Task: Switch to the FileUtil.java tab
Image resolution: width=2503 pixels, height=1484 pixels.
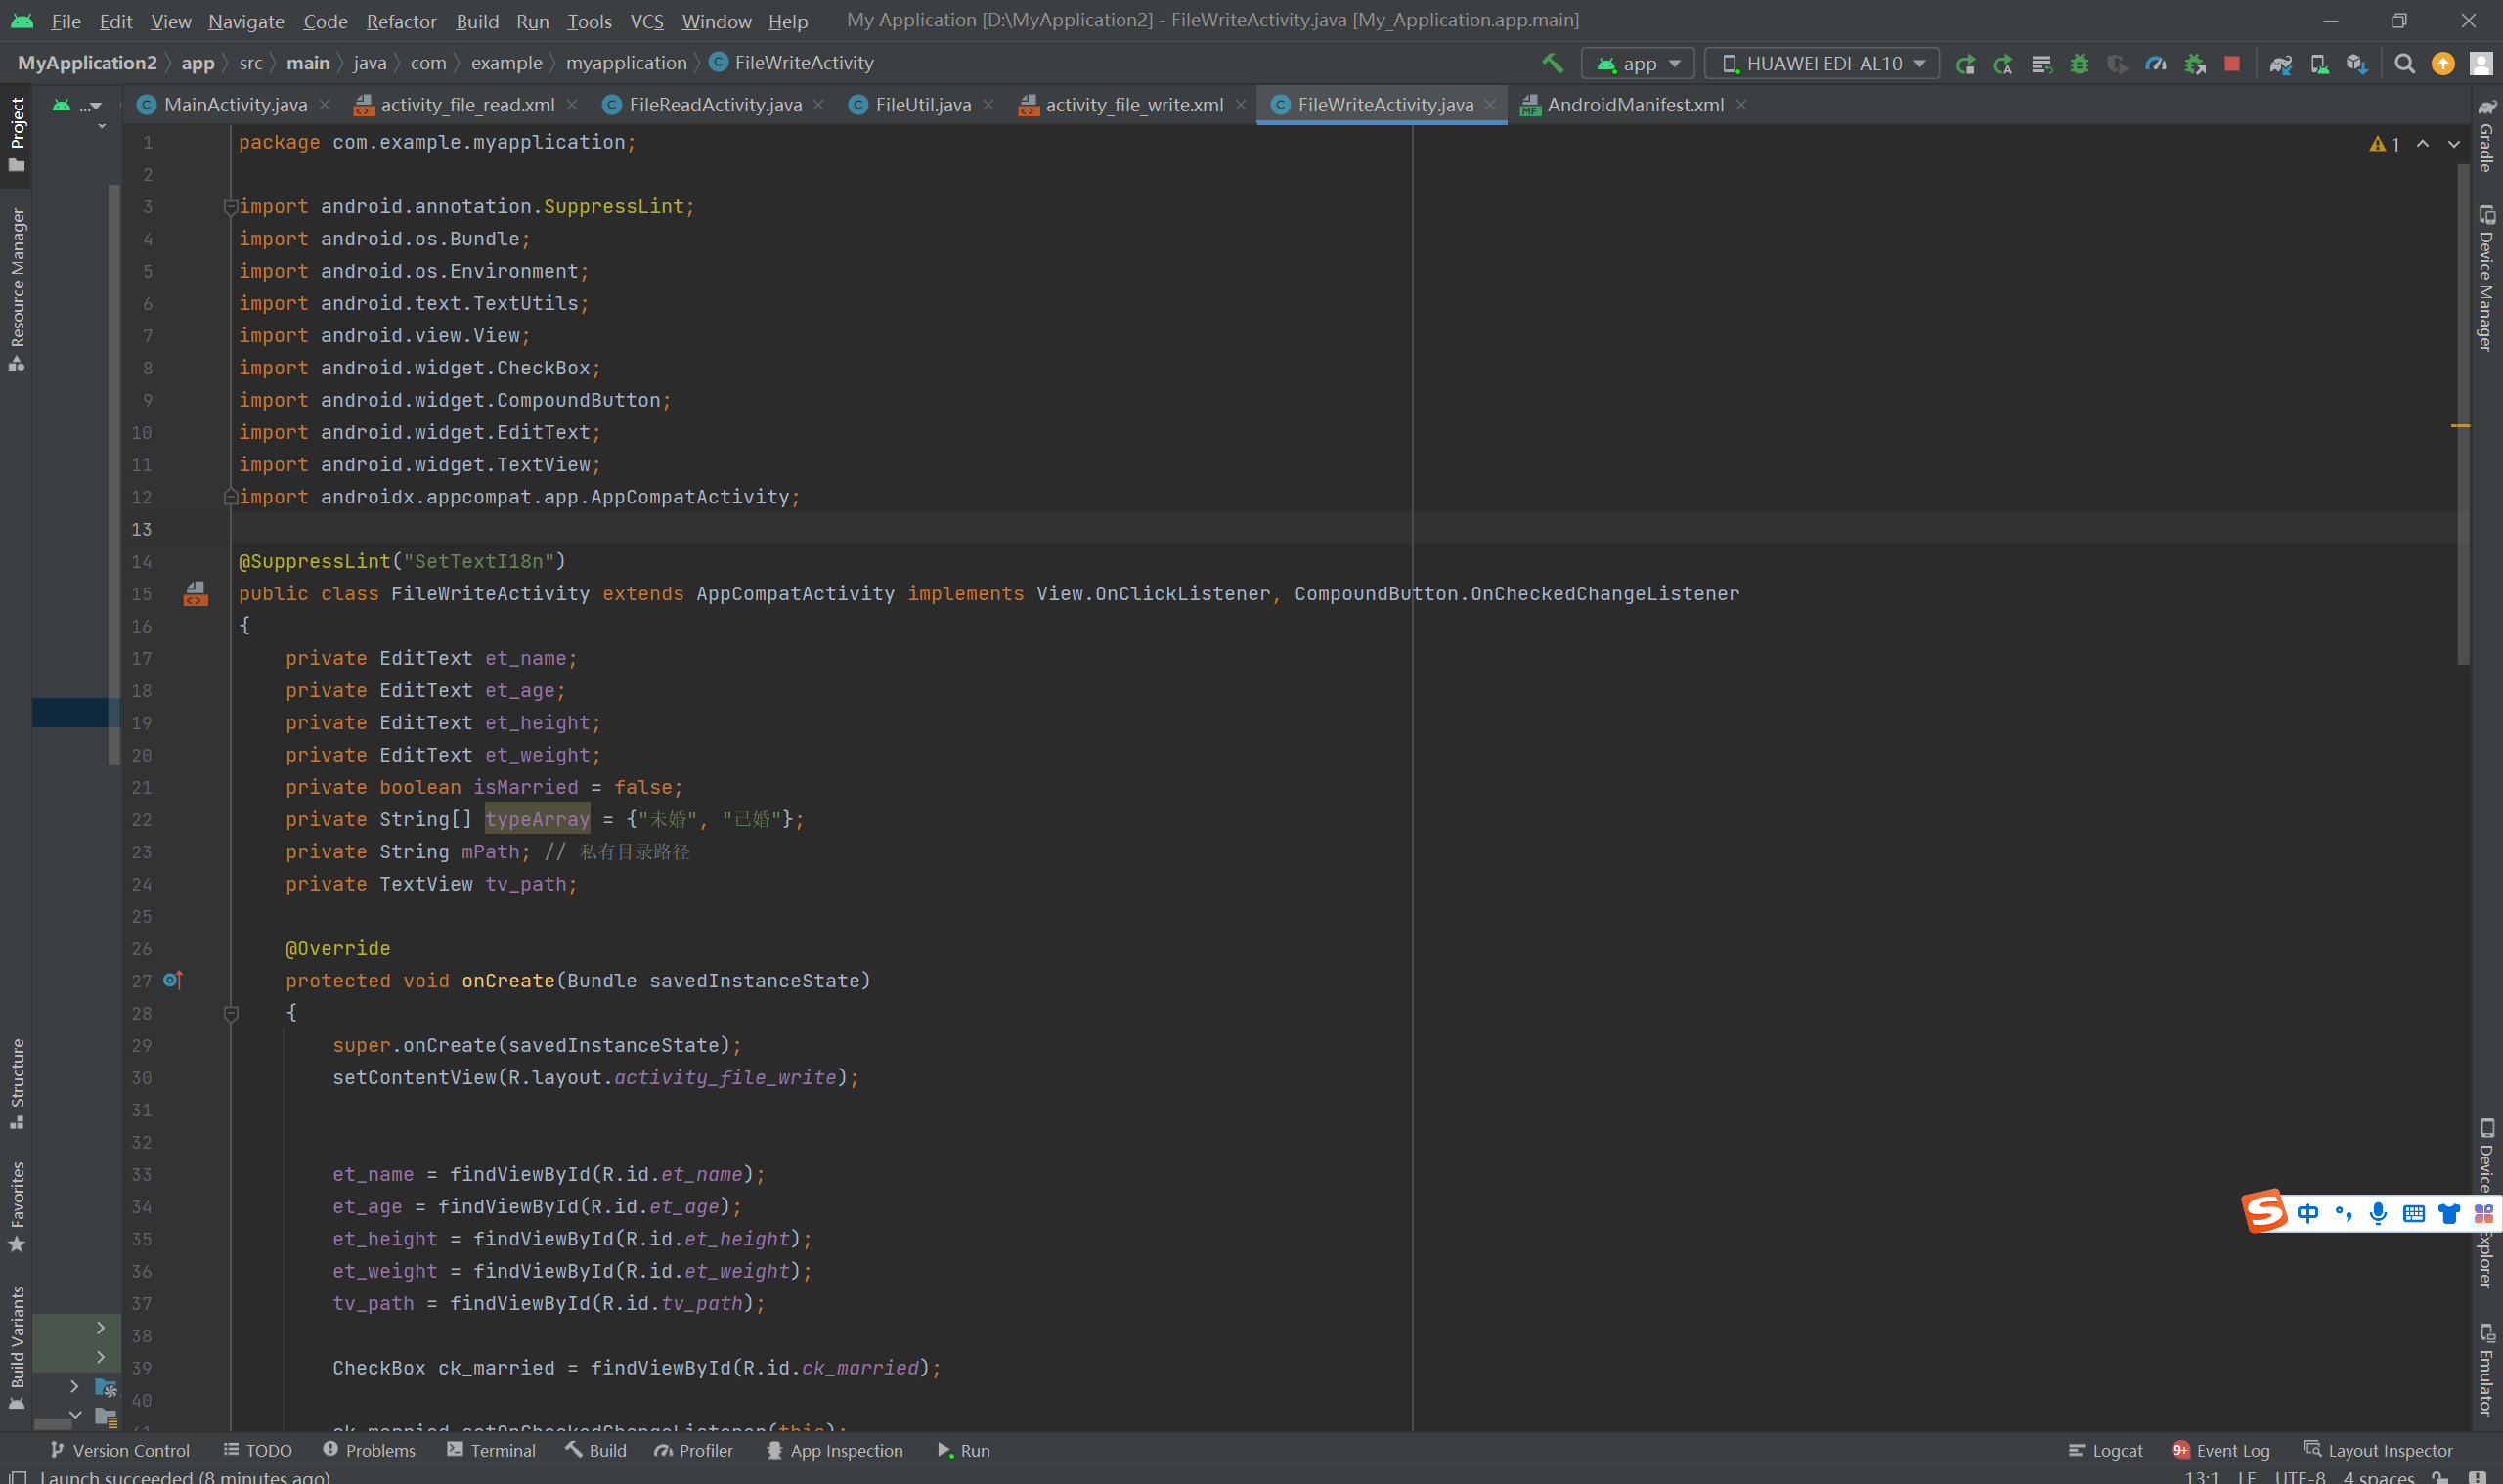Action: [921, 104]
